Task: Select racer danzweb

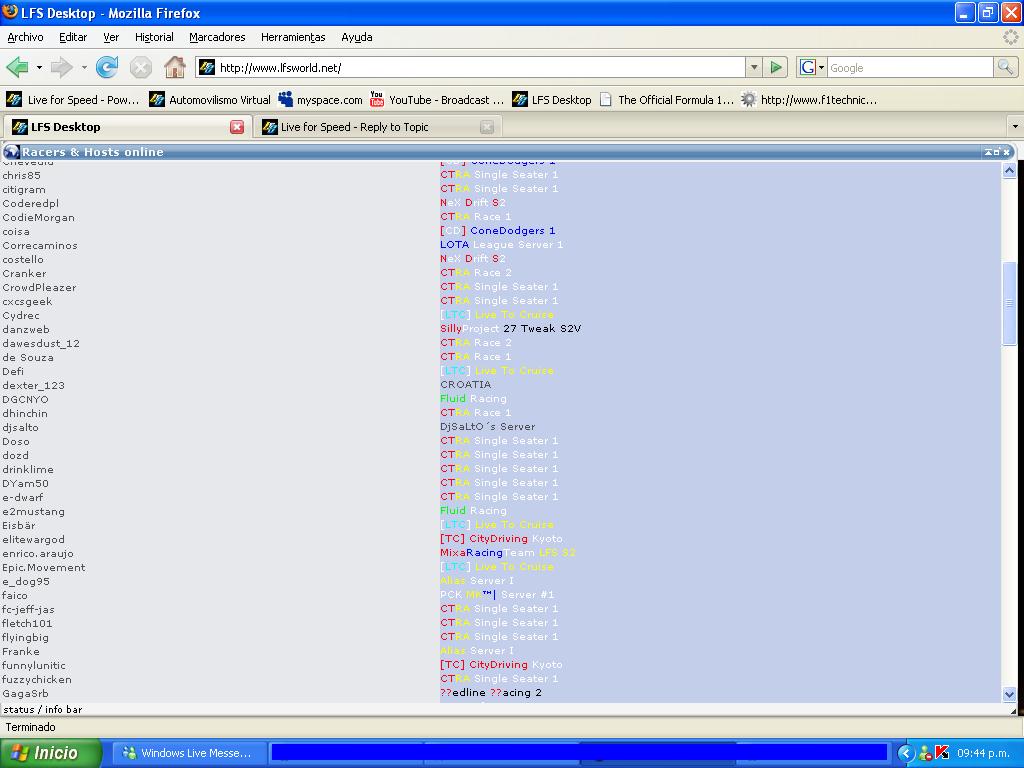Action: (x=26, y=329)
